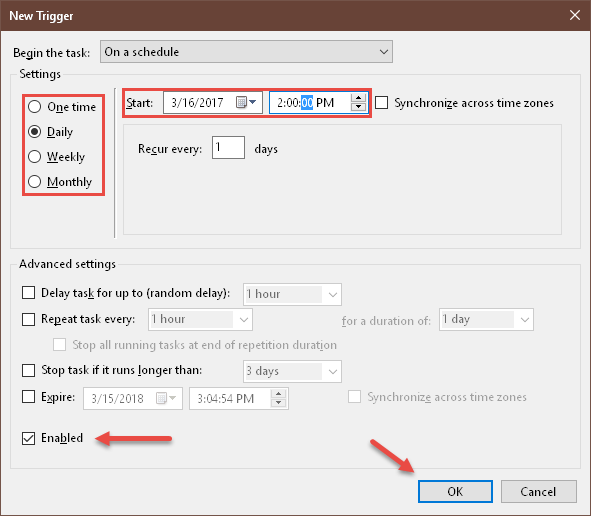Toggle the Enabled checkbox

[x=28, y=438]
